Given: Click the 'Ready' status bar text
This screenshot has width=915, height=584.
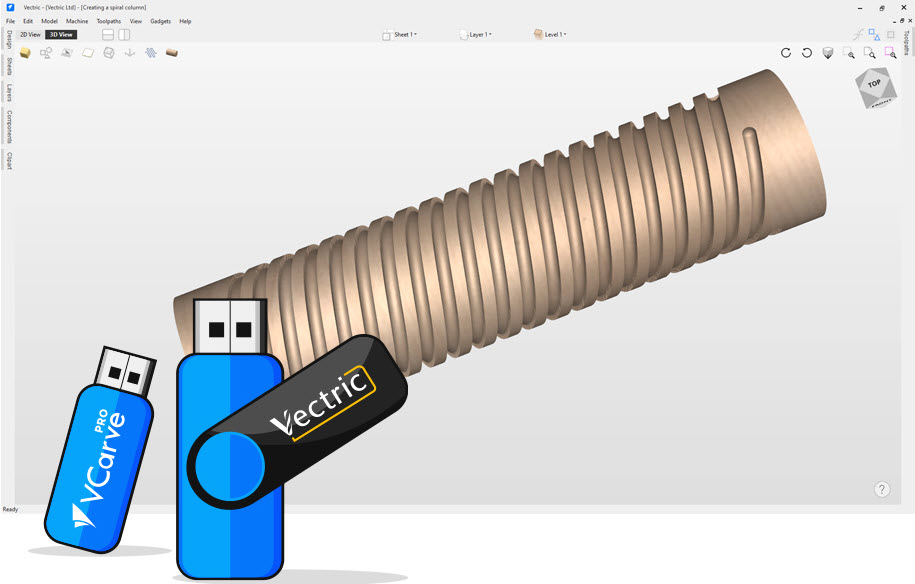Looking at the screenshot, I should tap(11, 509).
